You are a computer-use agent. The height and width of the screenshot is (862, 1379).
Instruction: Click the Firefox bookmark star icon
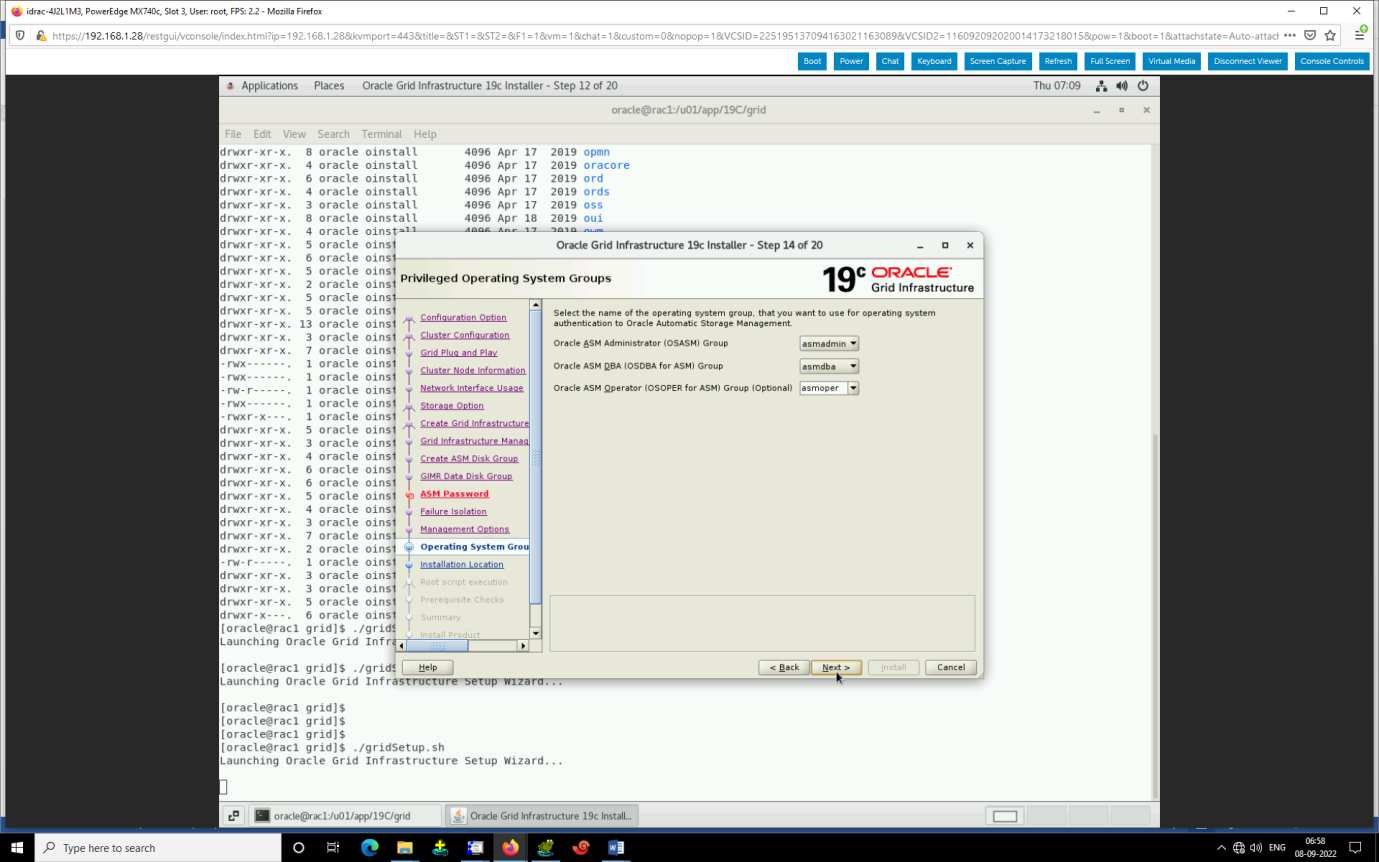pos(1330,35)
